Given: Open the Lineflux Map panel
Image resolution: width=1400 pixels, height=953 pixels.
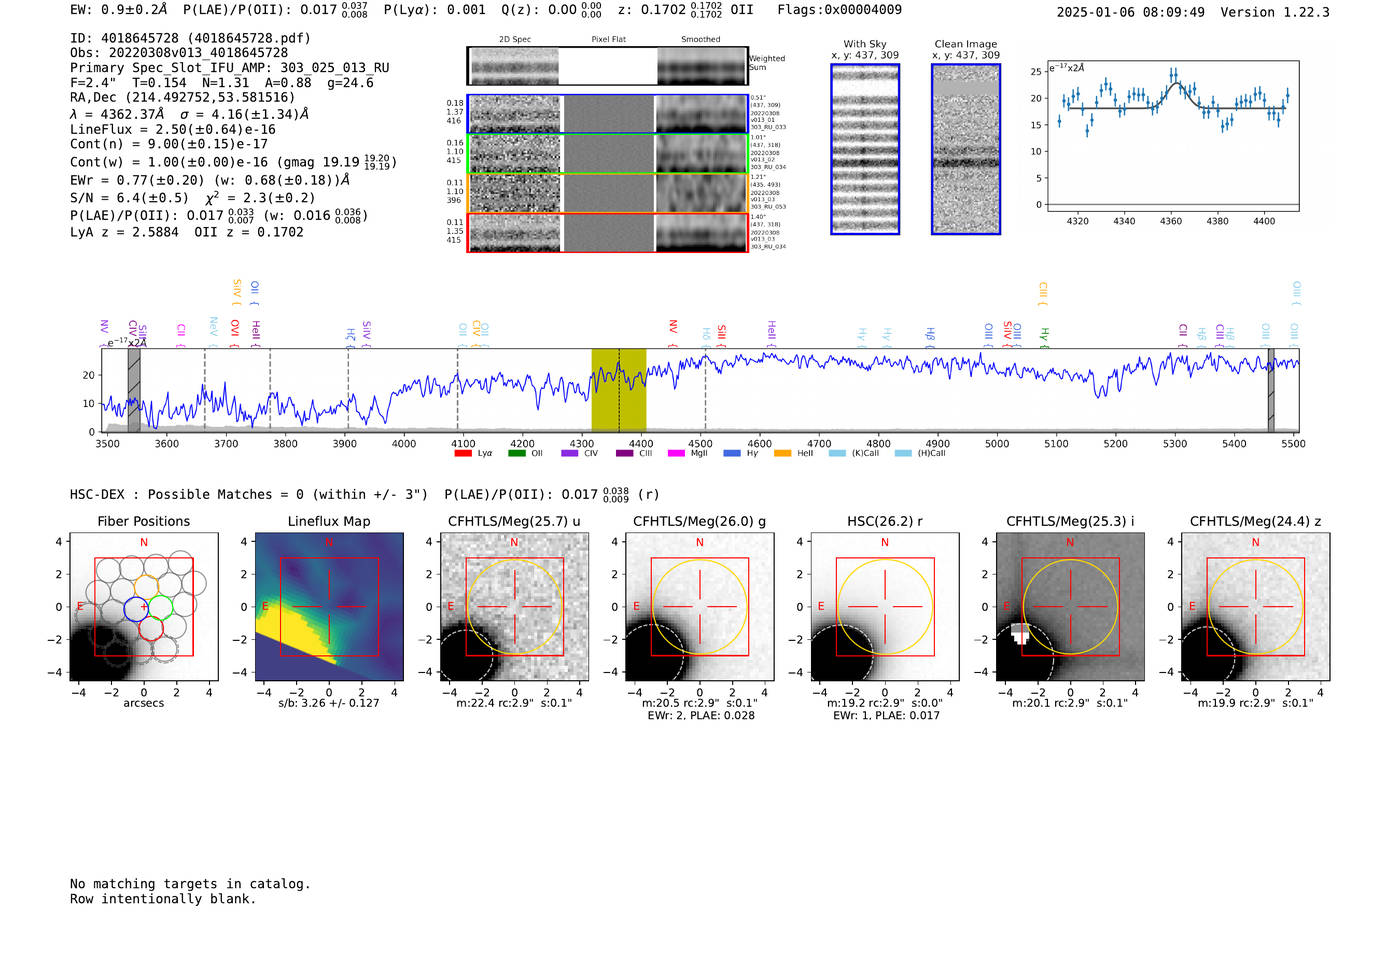Looking at the screenshot, I should 329,607.
